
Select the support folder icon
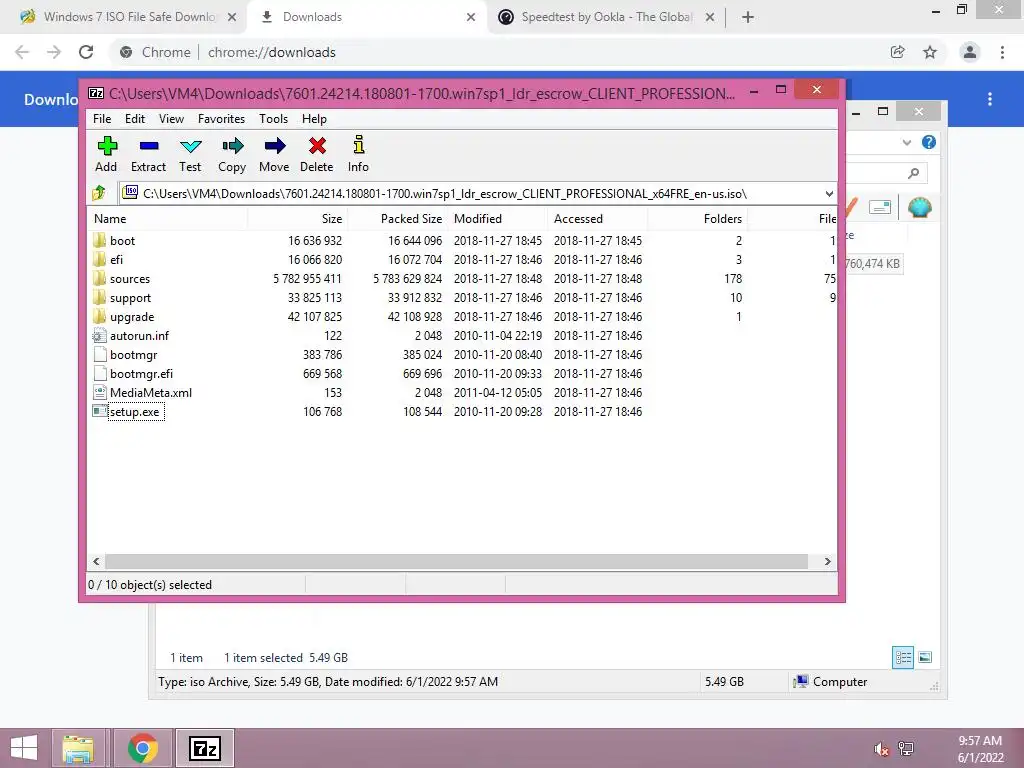[99, 297]
